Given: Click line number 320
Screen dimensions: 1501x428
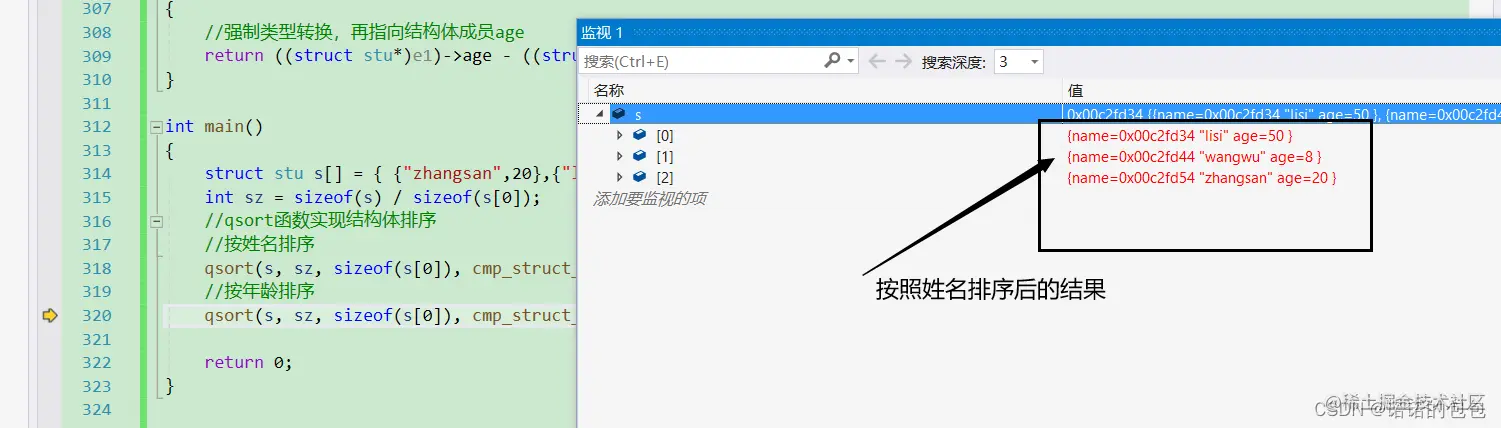Looking at the screenshot, I should point(96,315).
